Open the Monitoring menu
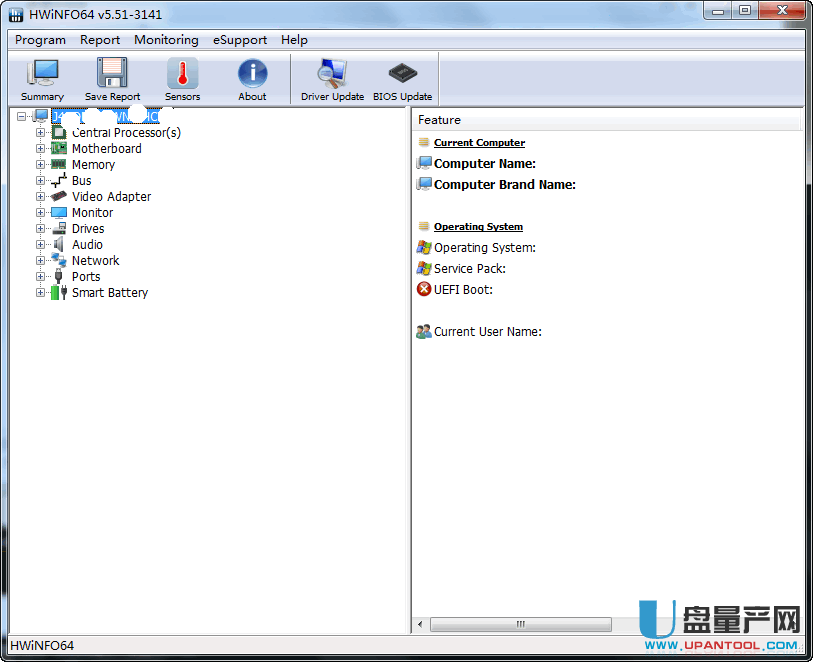This screenshot has height=662, width=813. 166,40
